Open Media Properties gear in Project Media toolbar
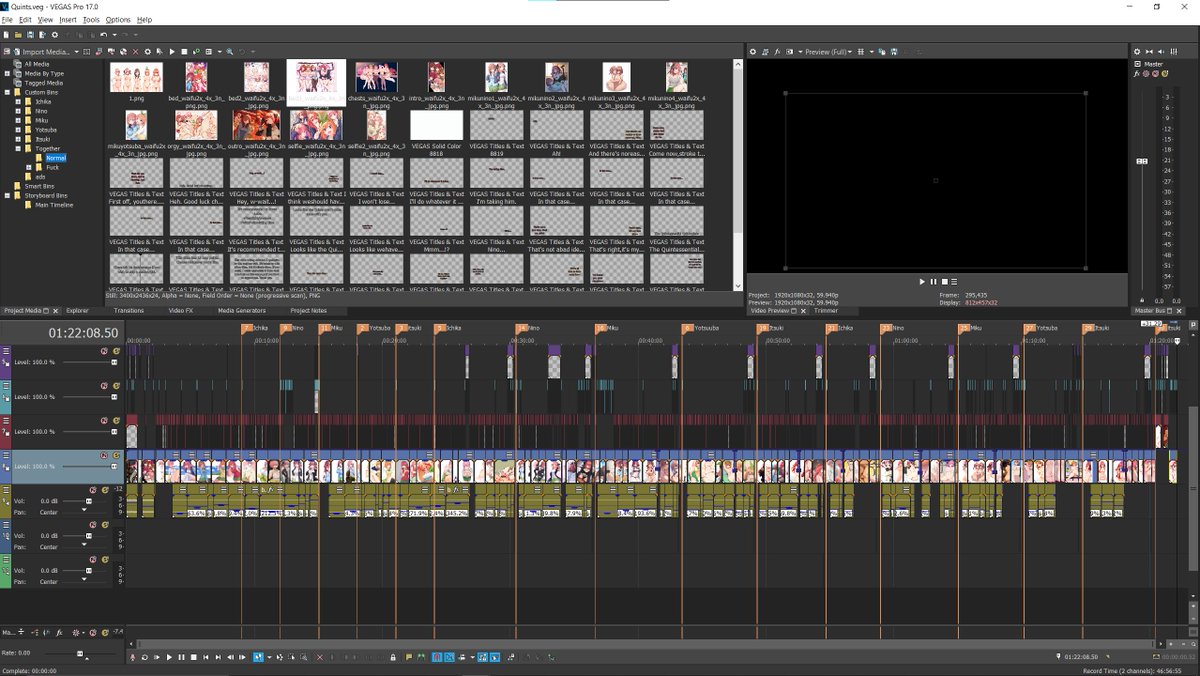The height and width of the screenshot is (676, 1200). point(148,52)
